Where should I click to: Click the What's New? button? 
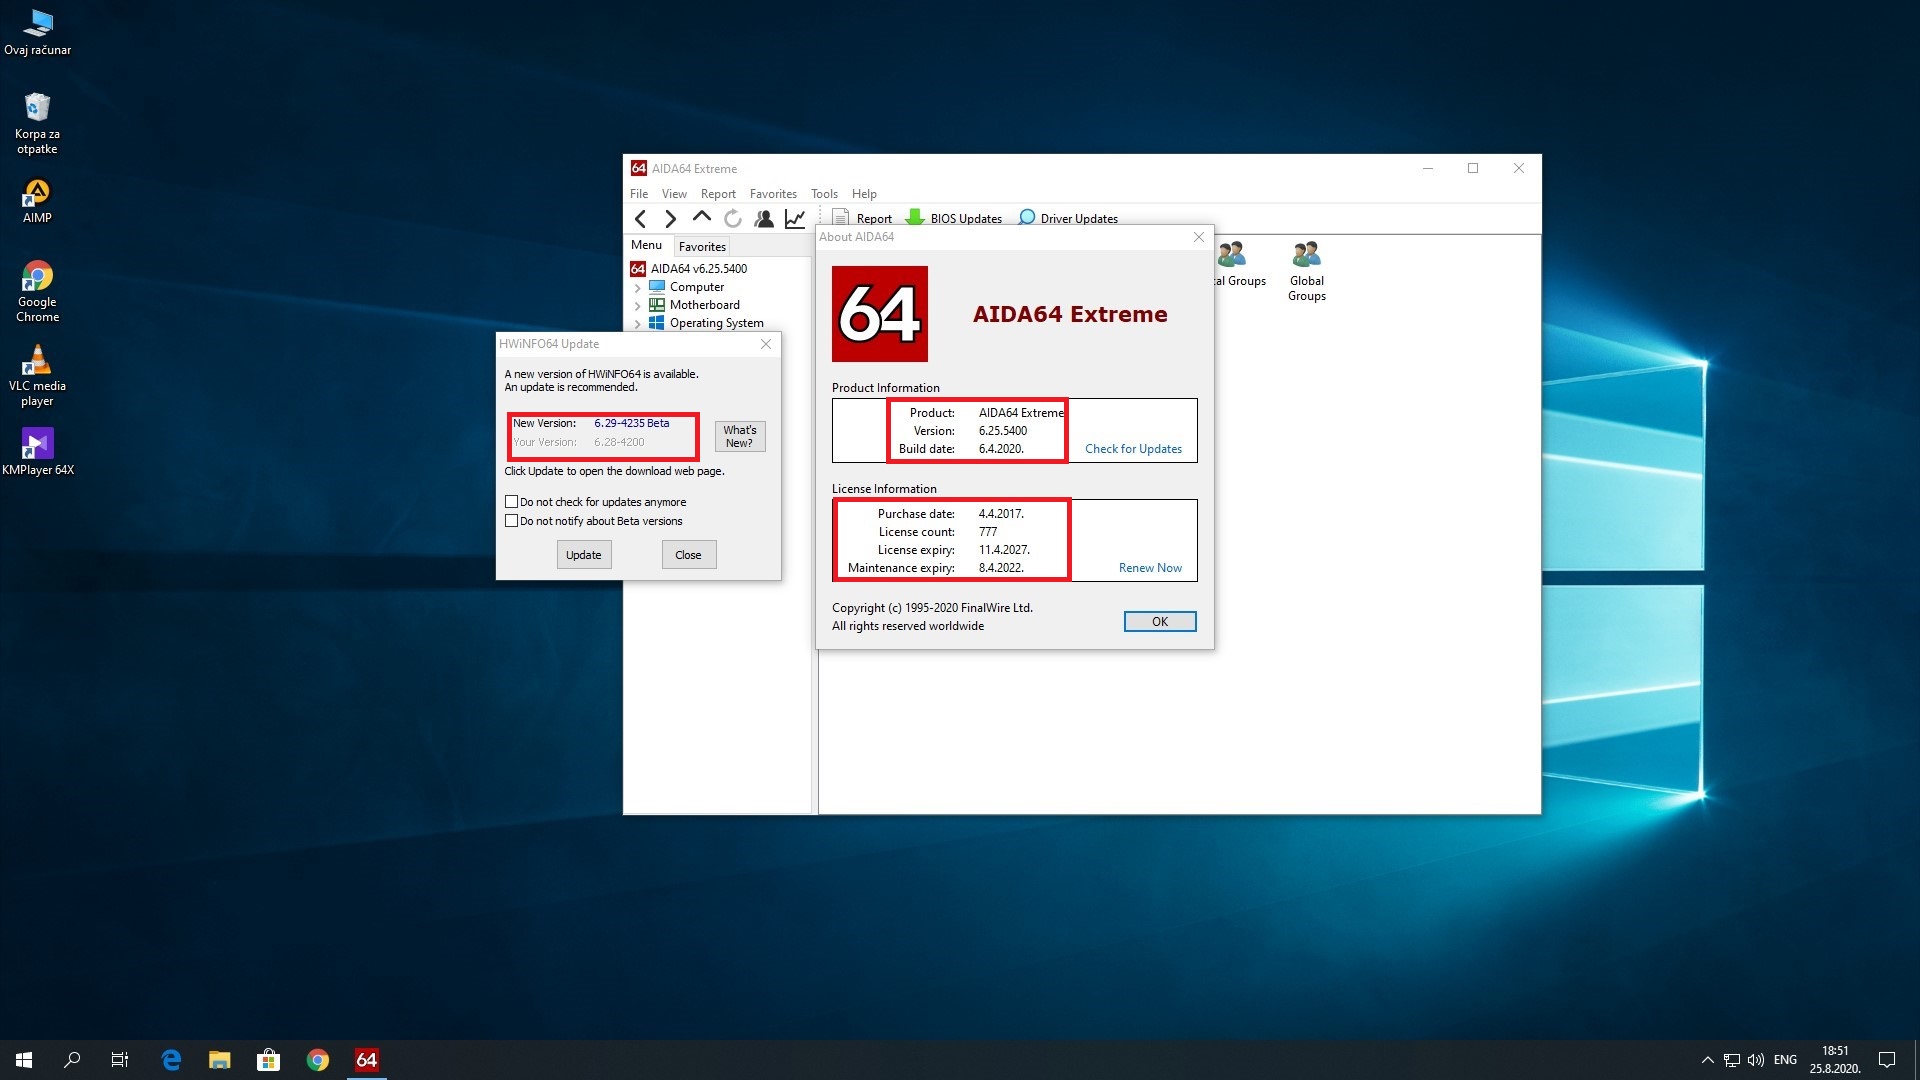(740, 436)
